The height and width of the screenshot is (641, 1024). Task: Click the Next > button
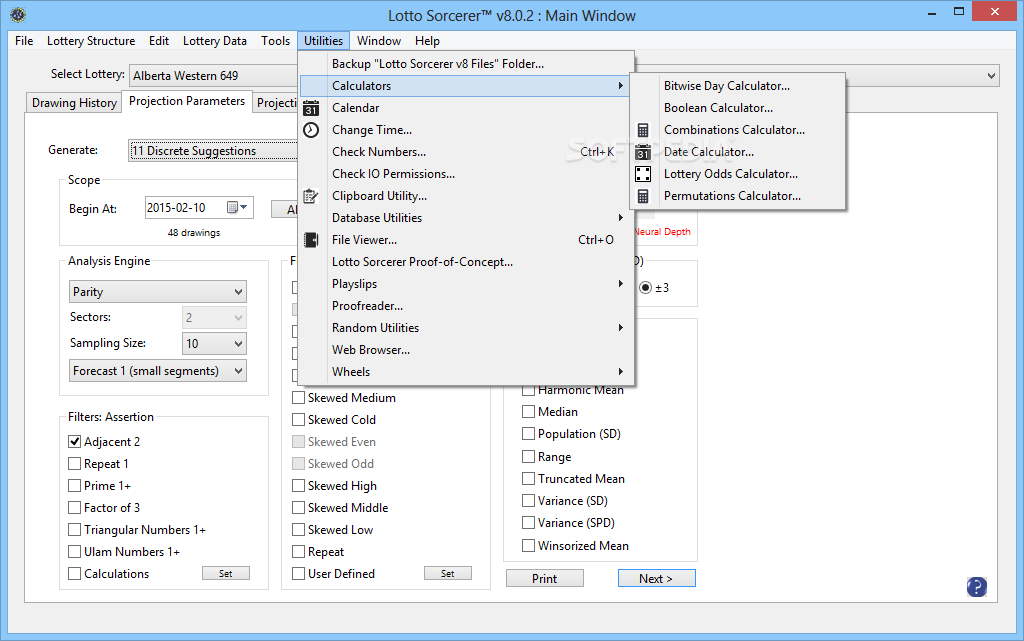(x=656, y=578)
